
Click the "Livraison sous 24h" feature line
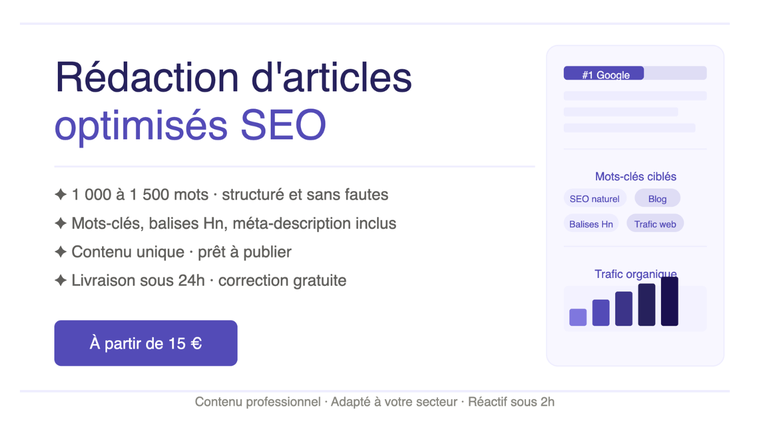(208, 281)
